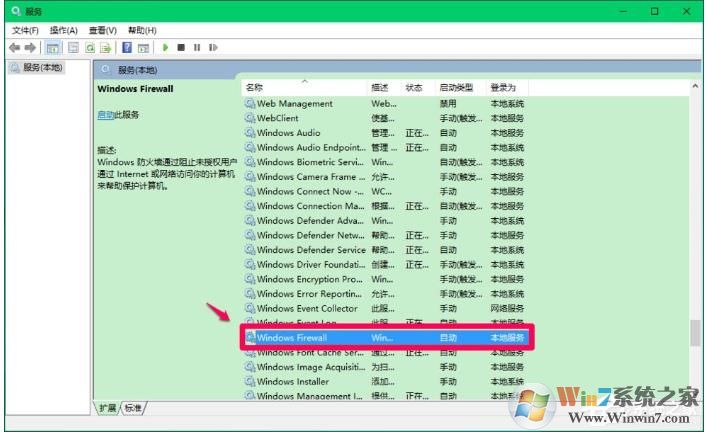Click the Forward arrow in the toolbar
The image size is (706, 432).
tap(30, 47)
